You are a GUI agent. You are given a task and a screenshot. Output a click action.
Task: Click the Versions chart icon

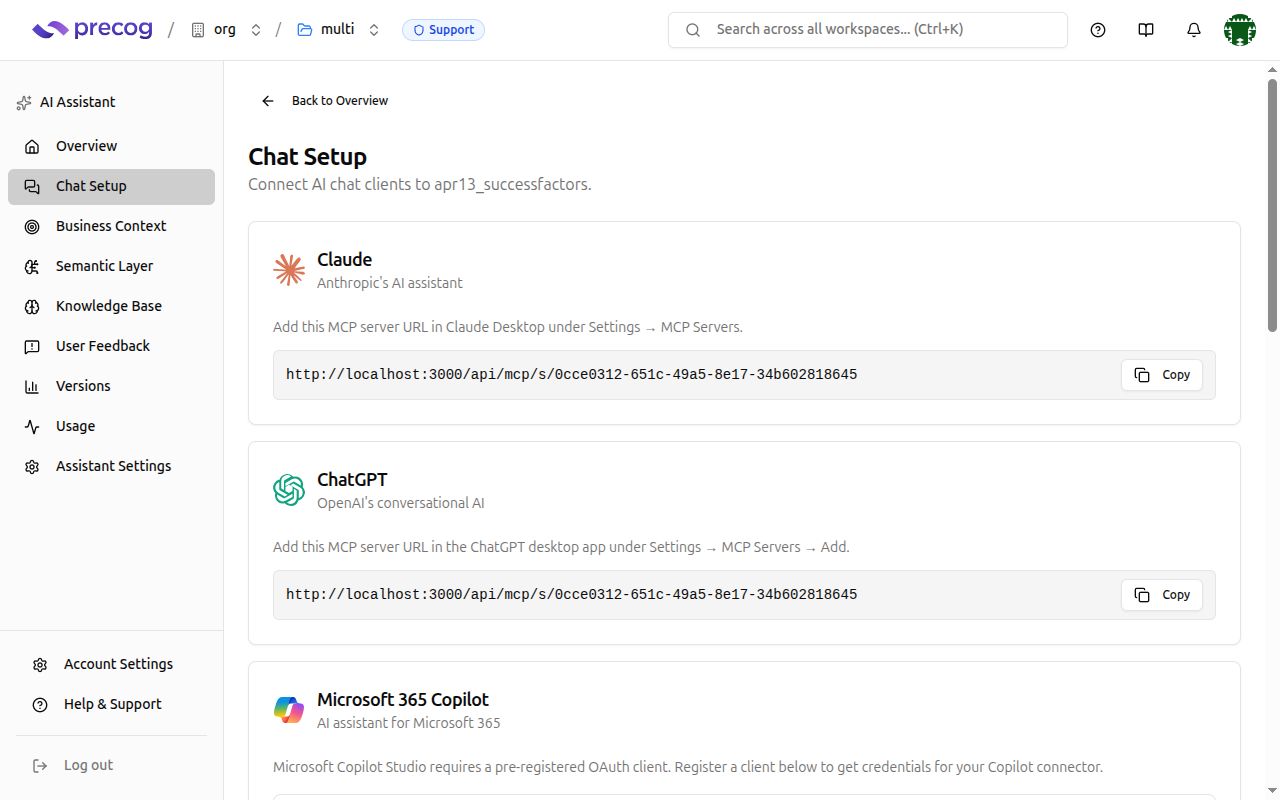[x=32, y=387]
